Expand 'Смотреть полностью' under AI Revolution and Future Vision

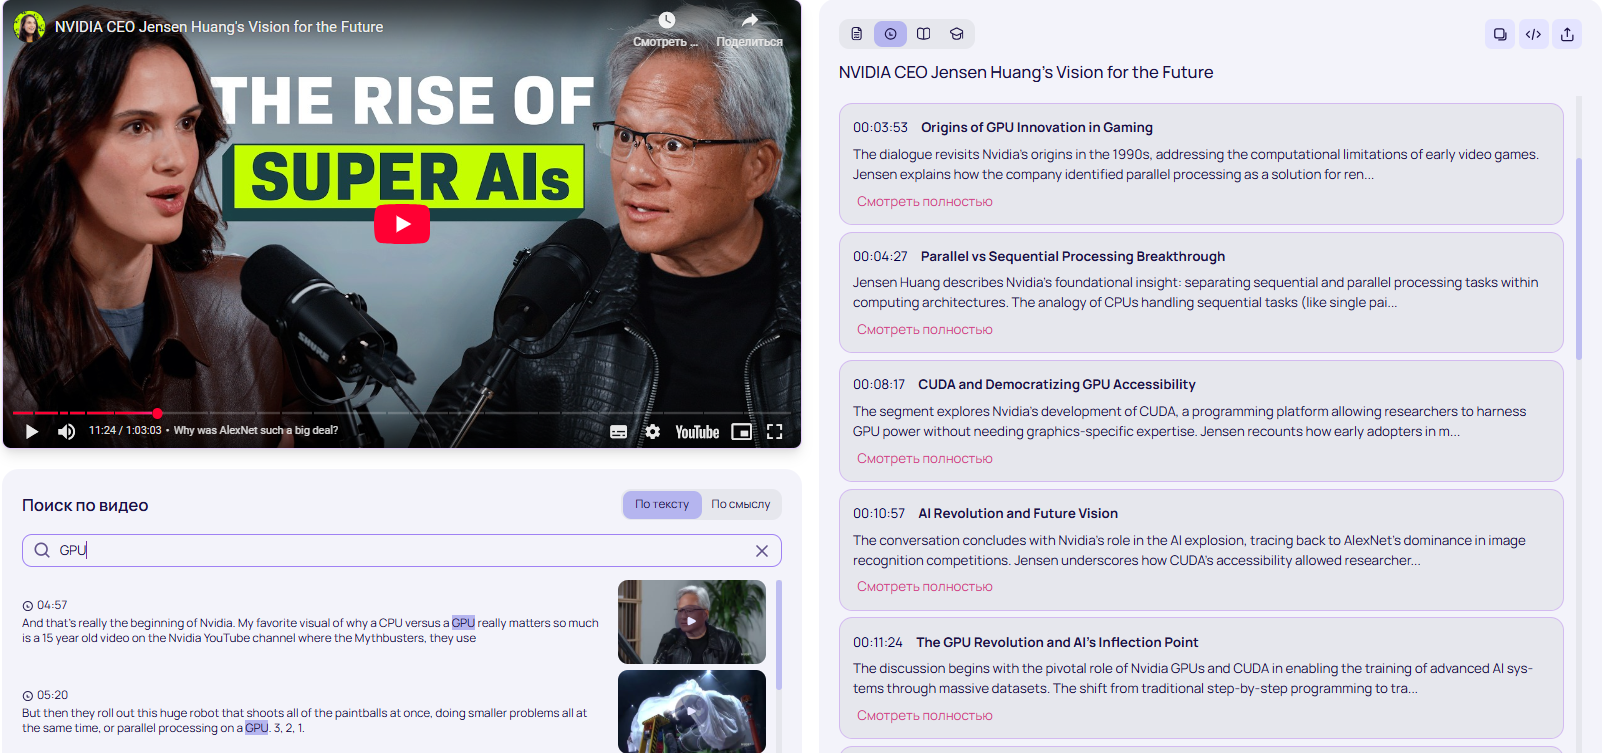click(925, 586)
